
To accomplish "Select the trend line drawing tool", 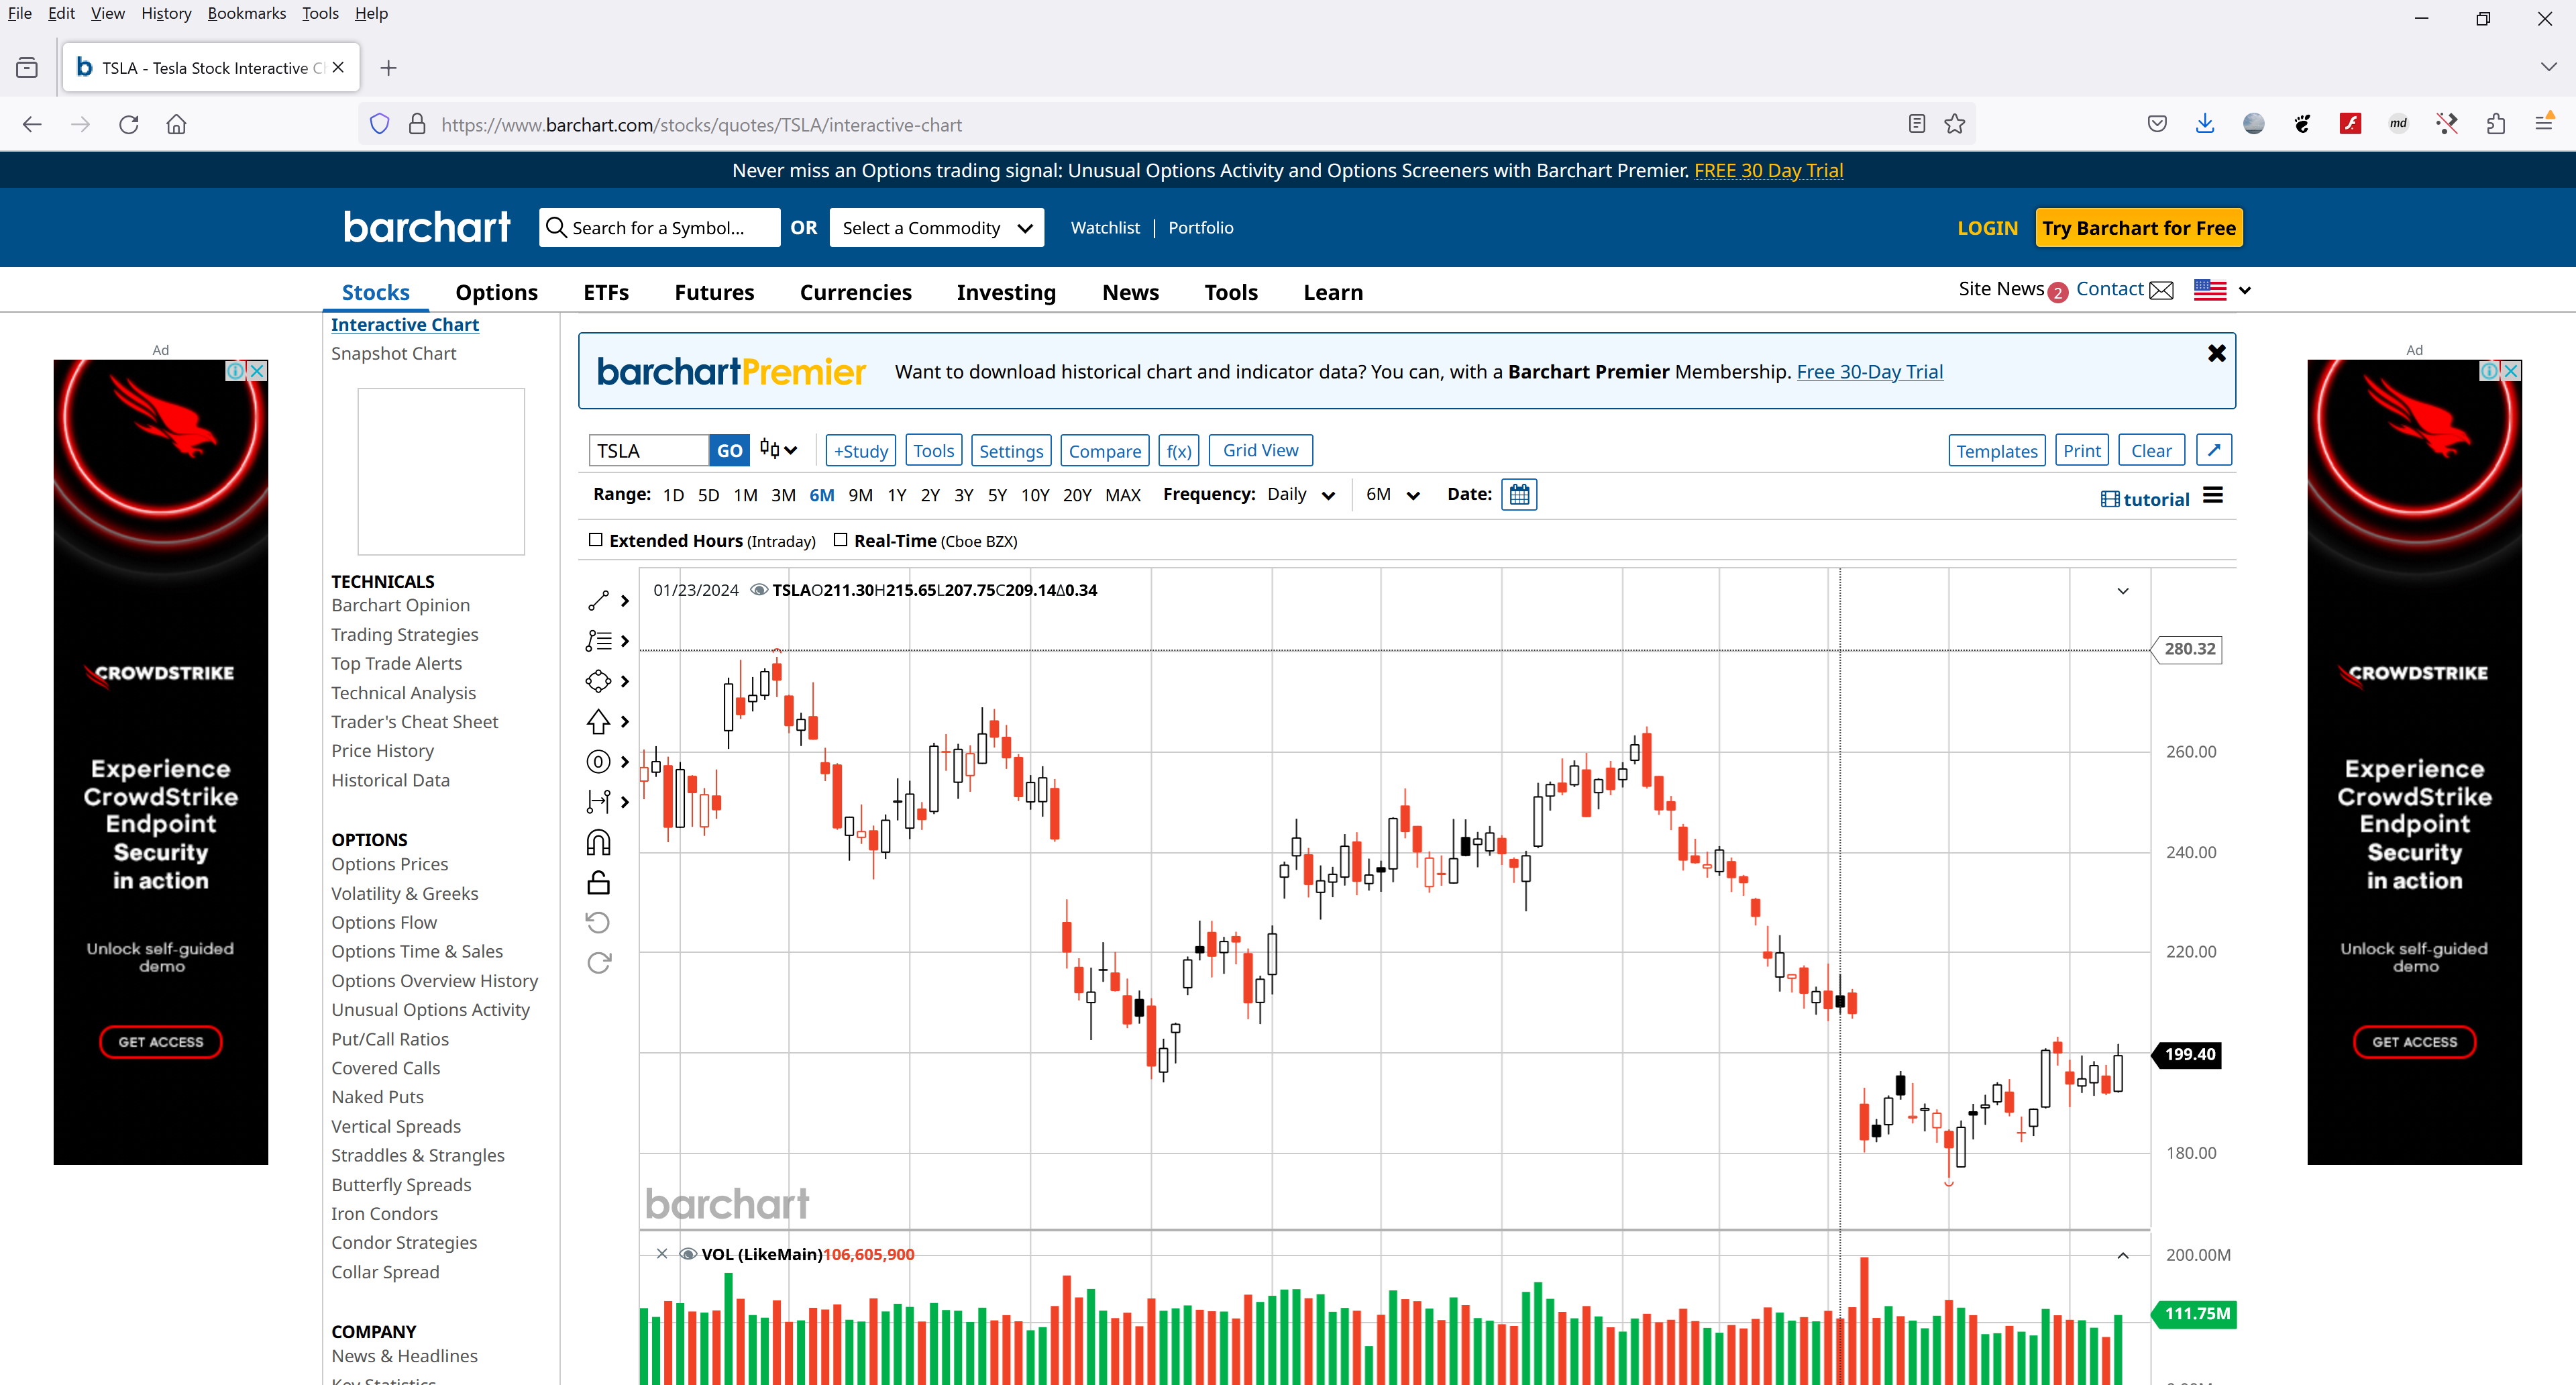I will click(x=598, y=601).
